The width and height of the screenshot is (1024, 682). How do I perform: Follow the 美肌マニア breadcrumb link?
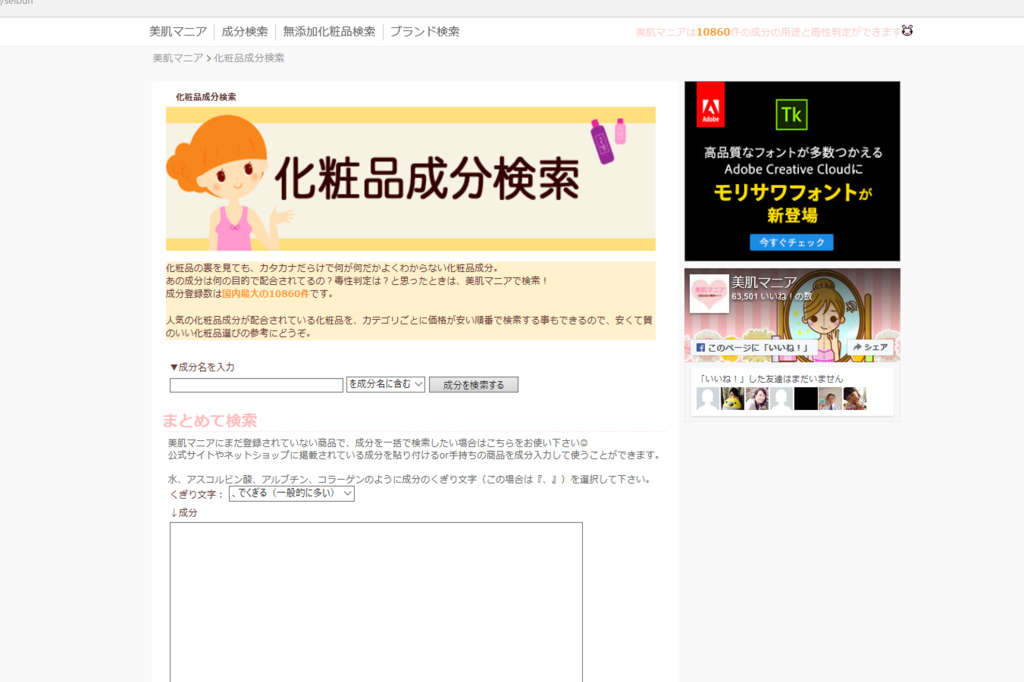[x=177, y=58]
